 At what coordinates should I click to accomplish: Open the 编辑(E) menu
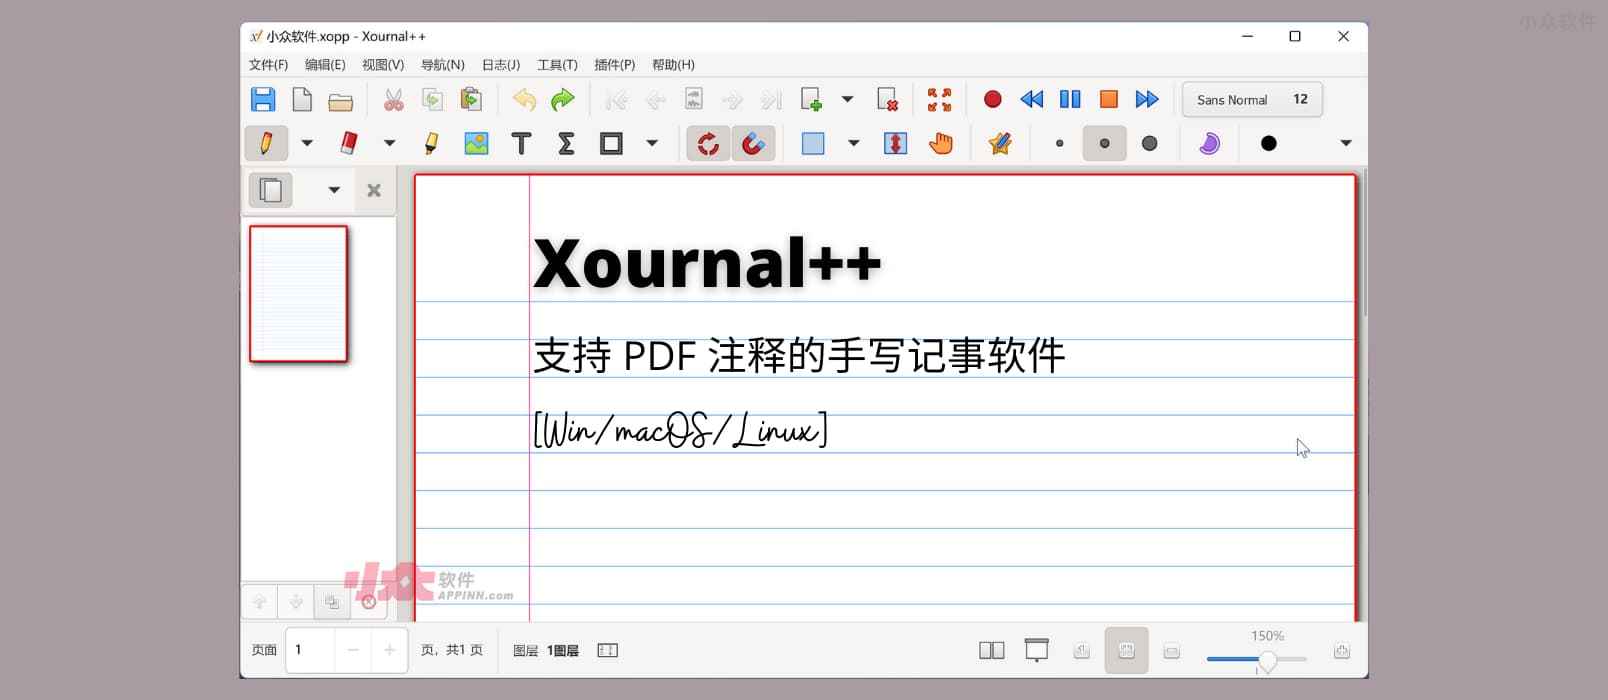[x=325, y=65]
